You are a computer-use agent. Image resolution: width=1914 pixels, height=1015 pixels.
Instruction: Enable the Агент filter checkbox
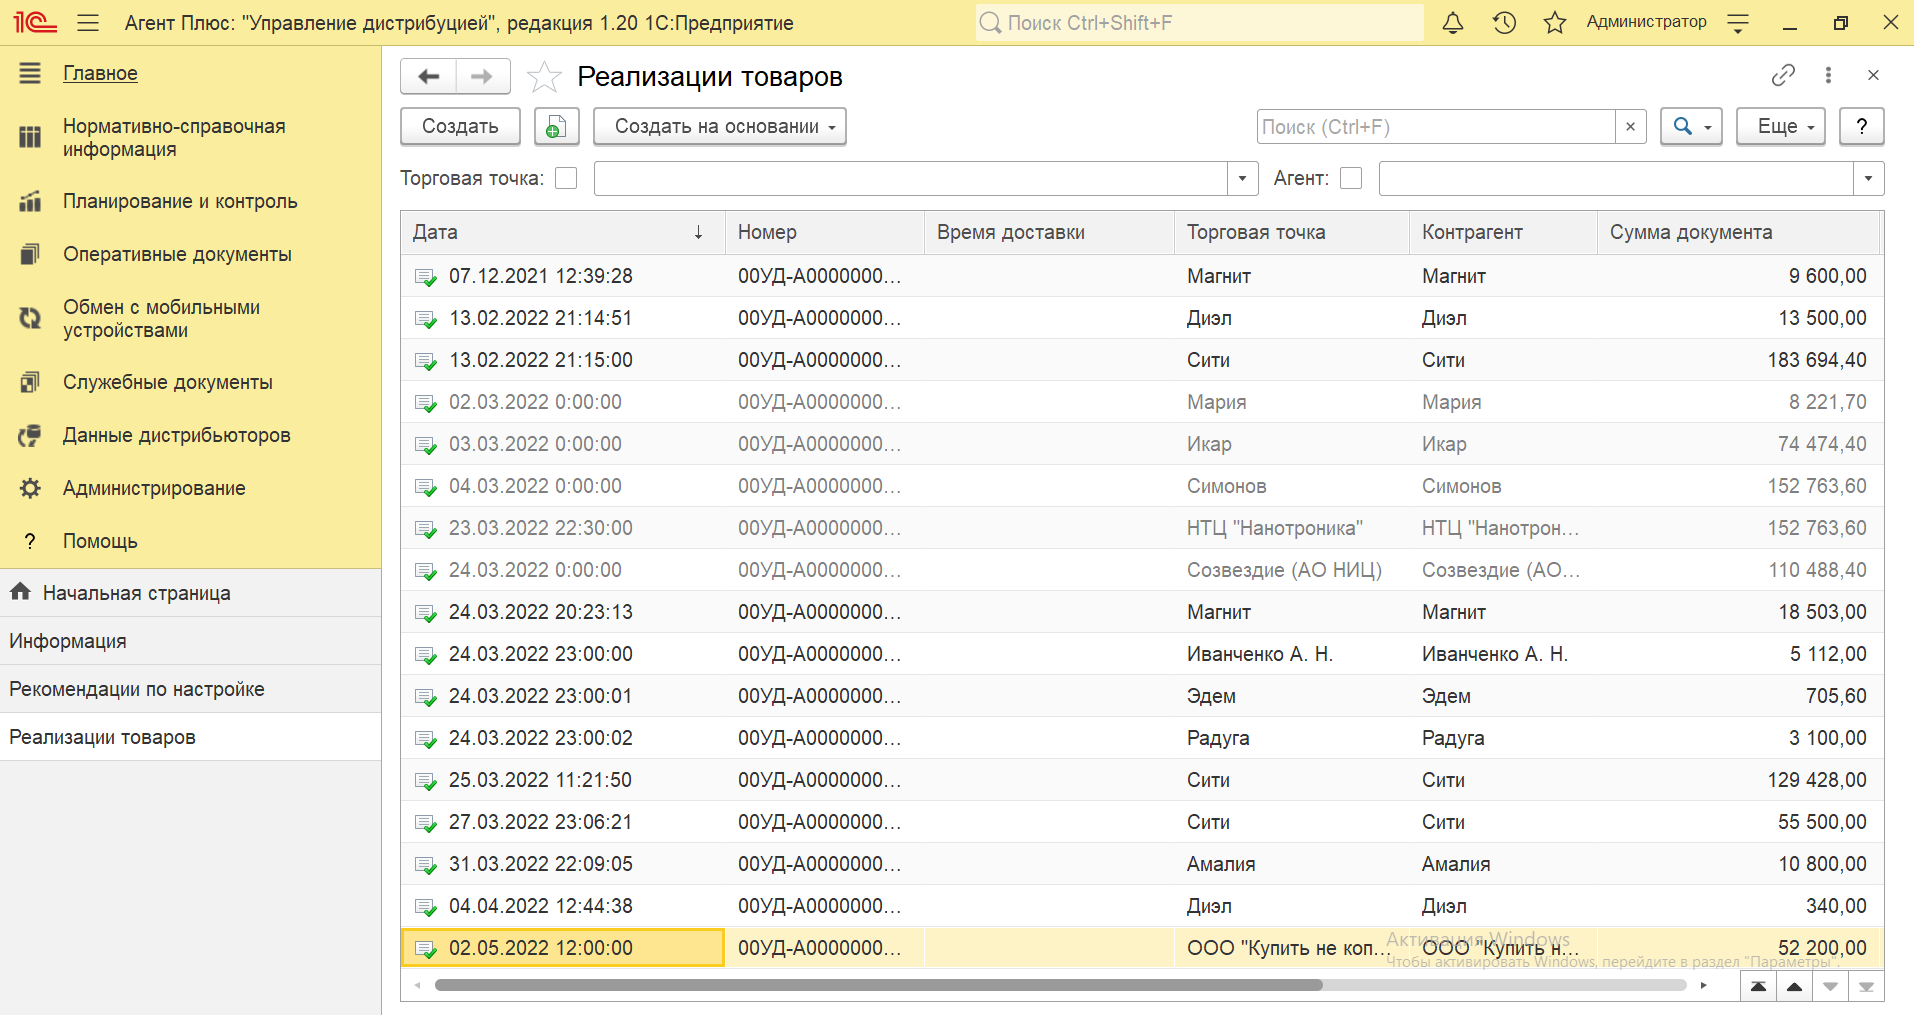[1351, 178]
